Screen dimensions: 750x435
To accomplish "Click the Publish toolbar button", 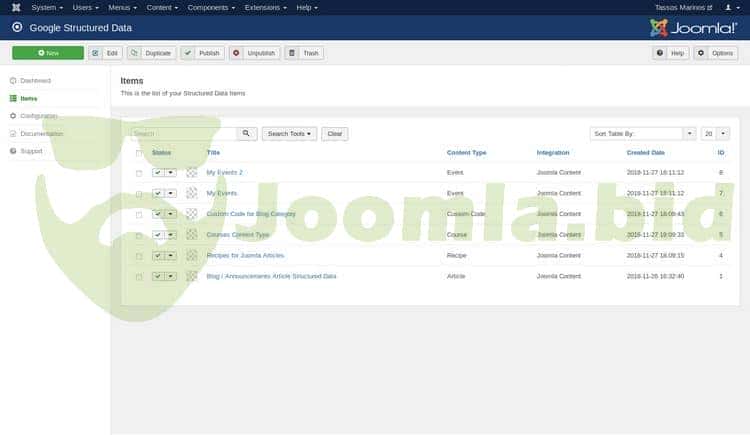I will [x=202, y=53].
